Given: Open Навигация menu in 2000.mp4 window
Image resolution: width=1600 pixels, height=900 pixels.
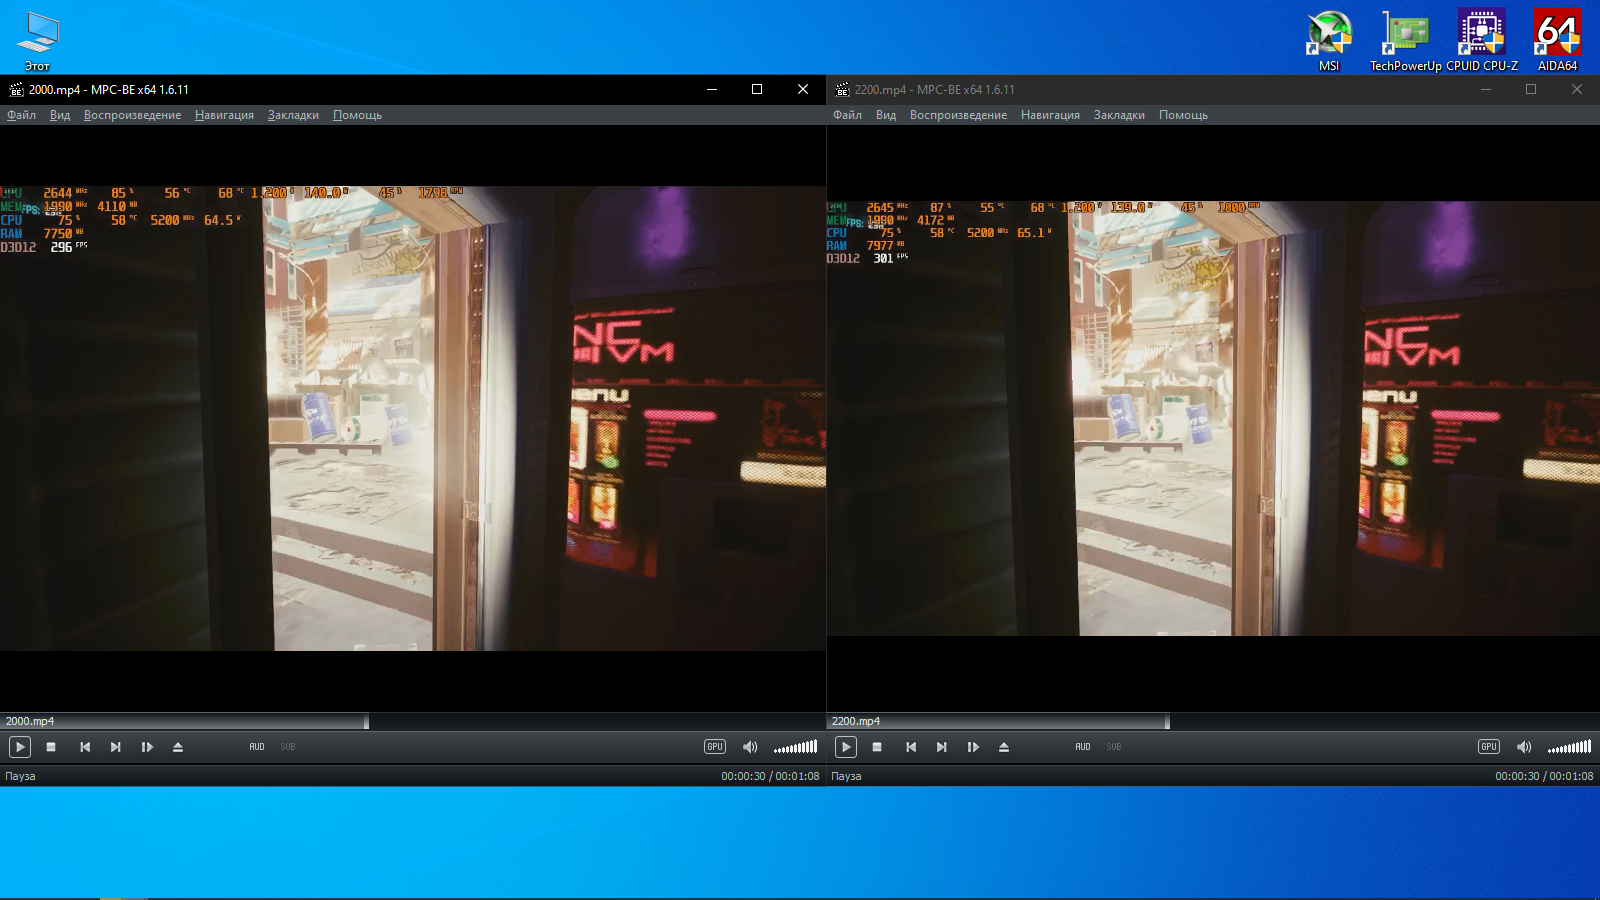Looking at the screenshot, I should coord(224,115).
